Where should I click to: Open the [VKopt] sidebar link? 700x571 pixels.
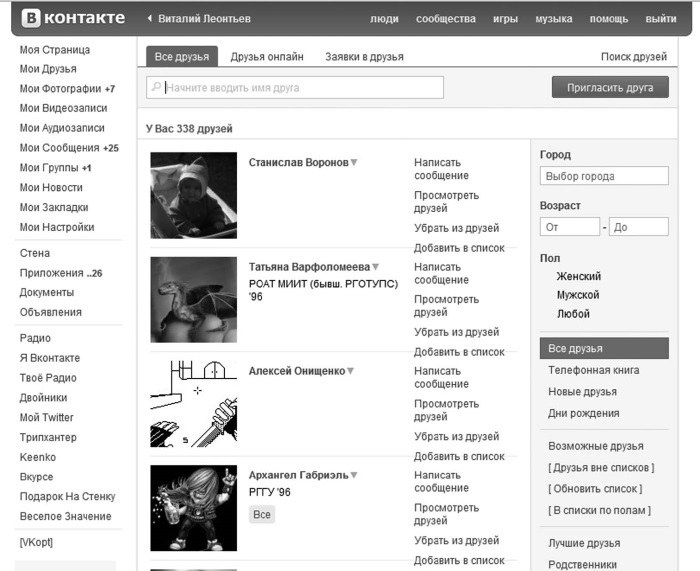pyautogui.click(x=36, y=542)
